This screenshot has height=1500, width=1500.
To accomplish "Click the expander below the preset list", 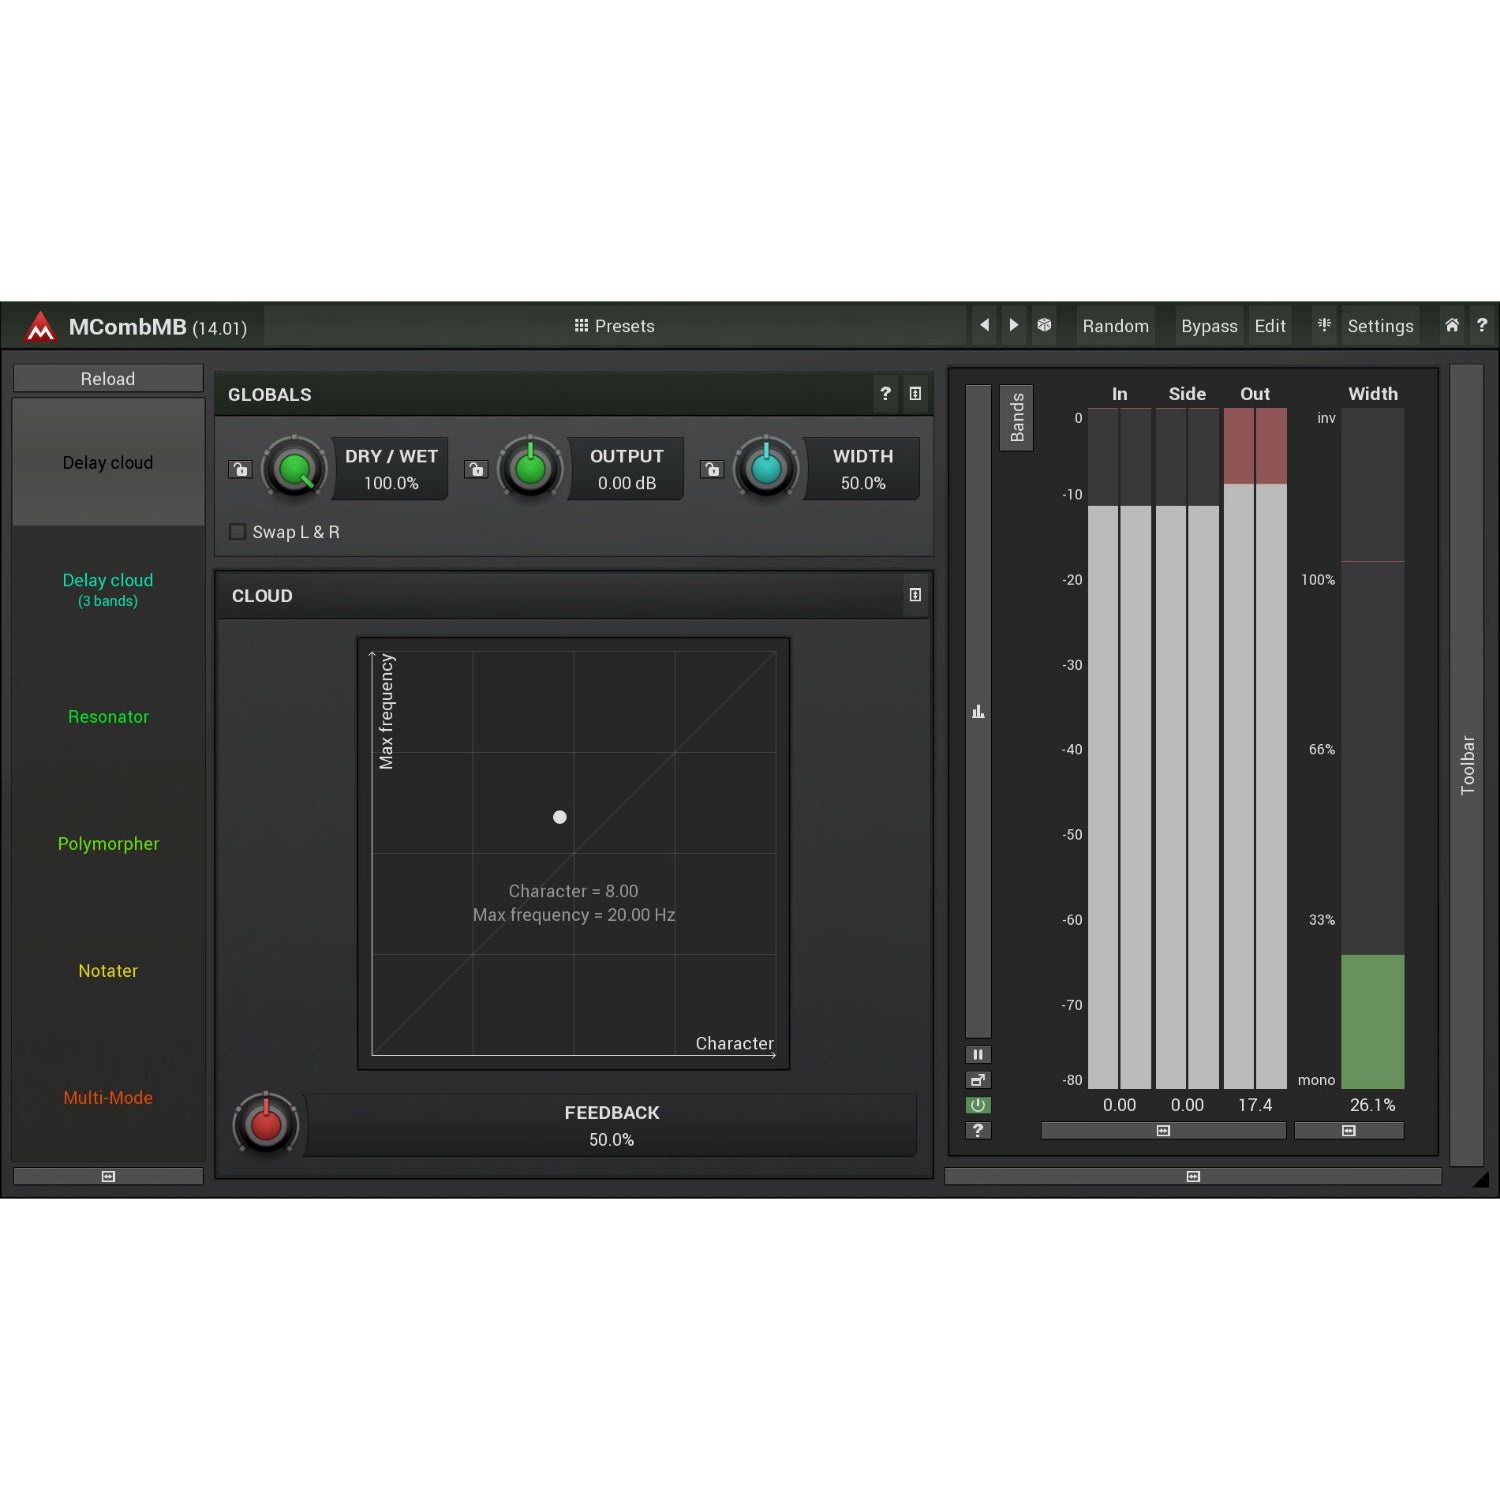I will tap(108, 1177).
